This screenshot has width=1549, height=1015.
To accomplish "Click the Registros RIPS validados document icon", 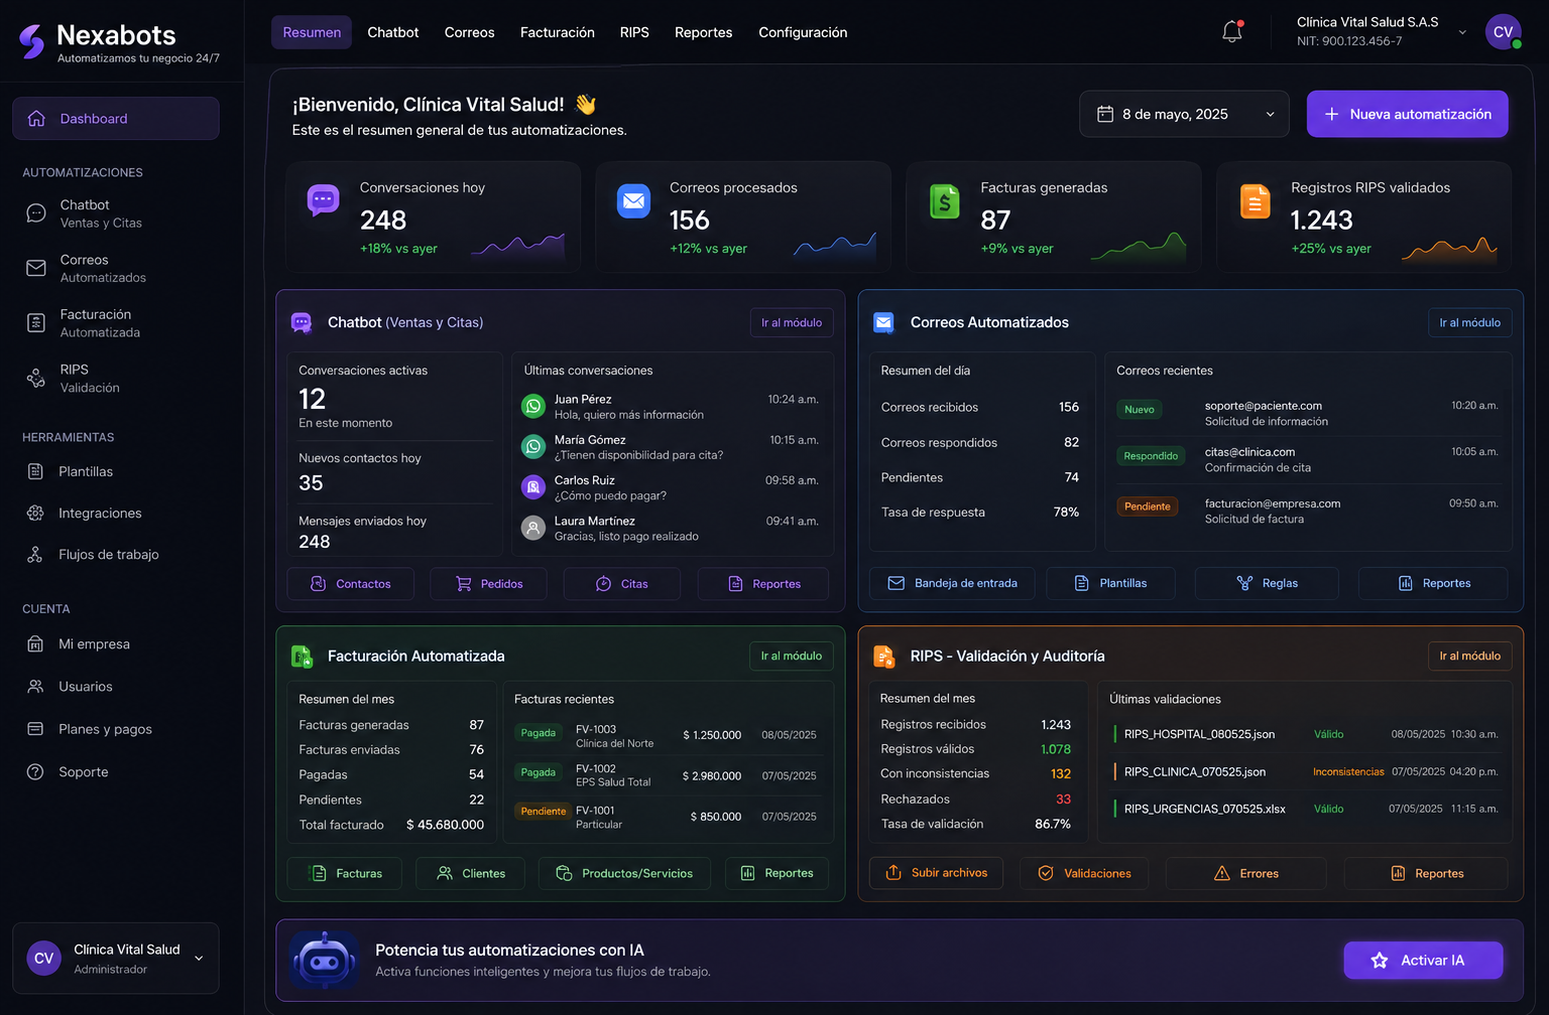I will click(x=1255, y=201).
